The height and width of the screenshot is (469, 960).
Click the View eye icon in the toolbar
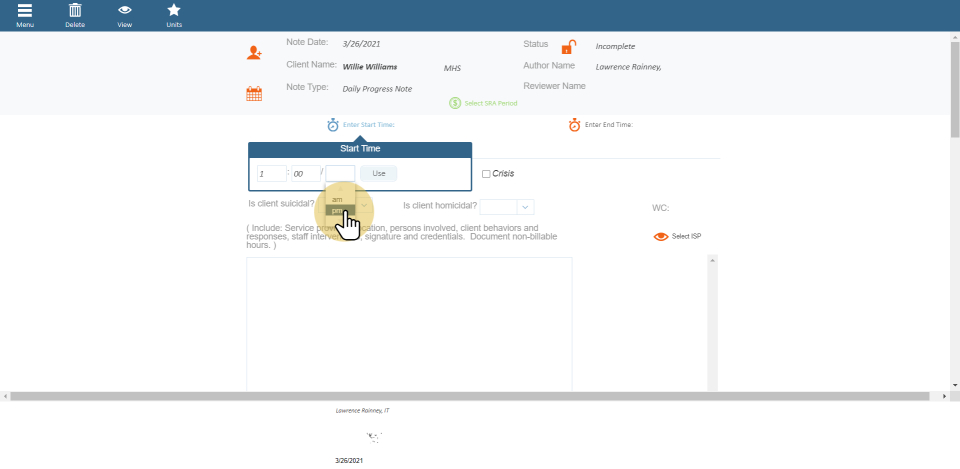click(x=125, y=11)
